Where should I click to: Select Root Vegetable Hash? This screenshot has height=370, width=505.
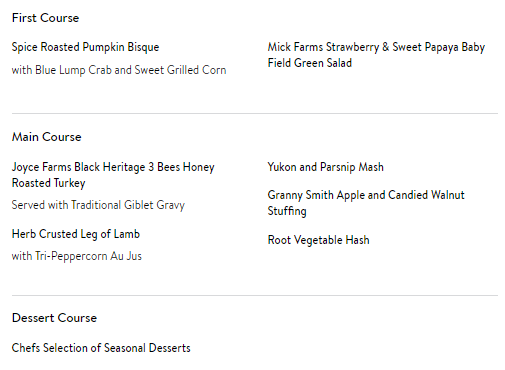[x=319, y=240]
